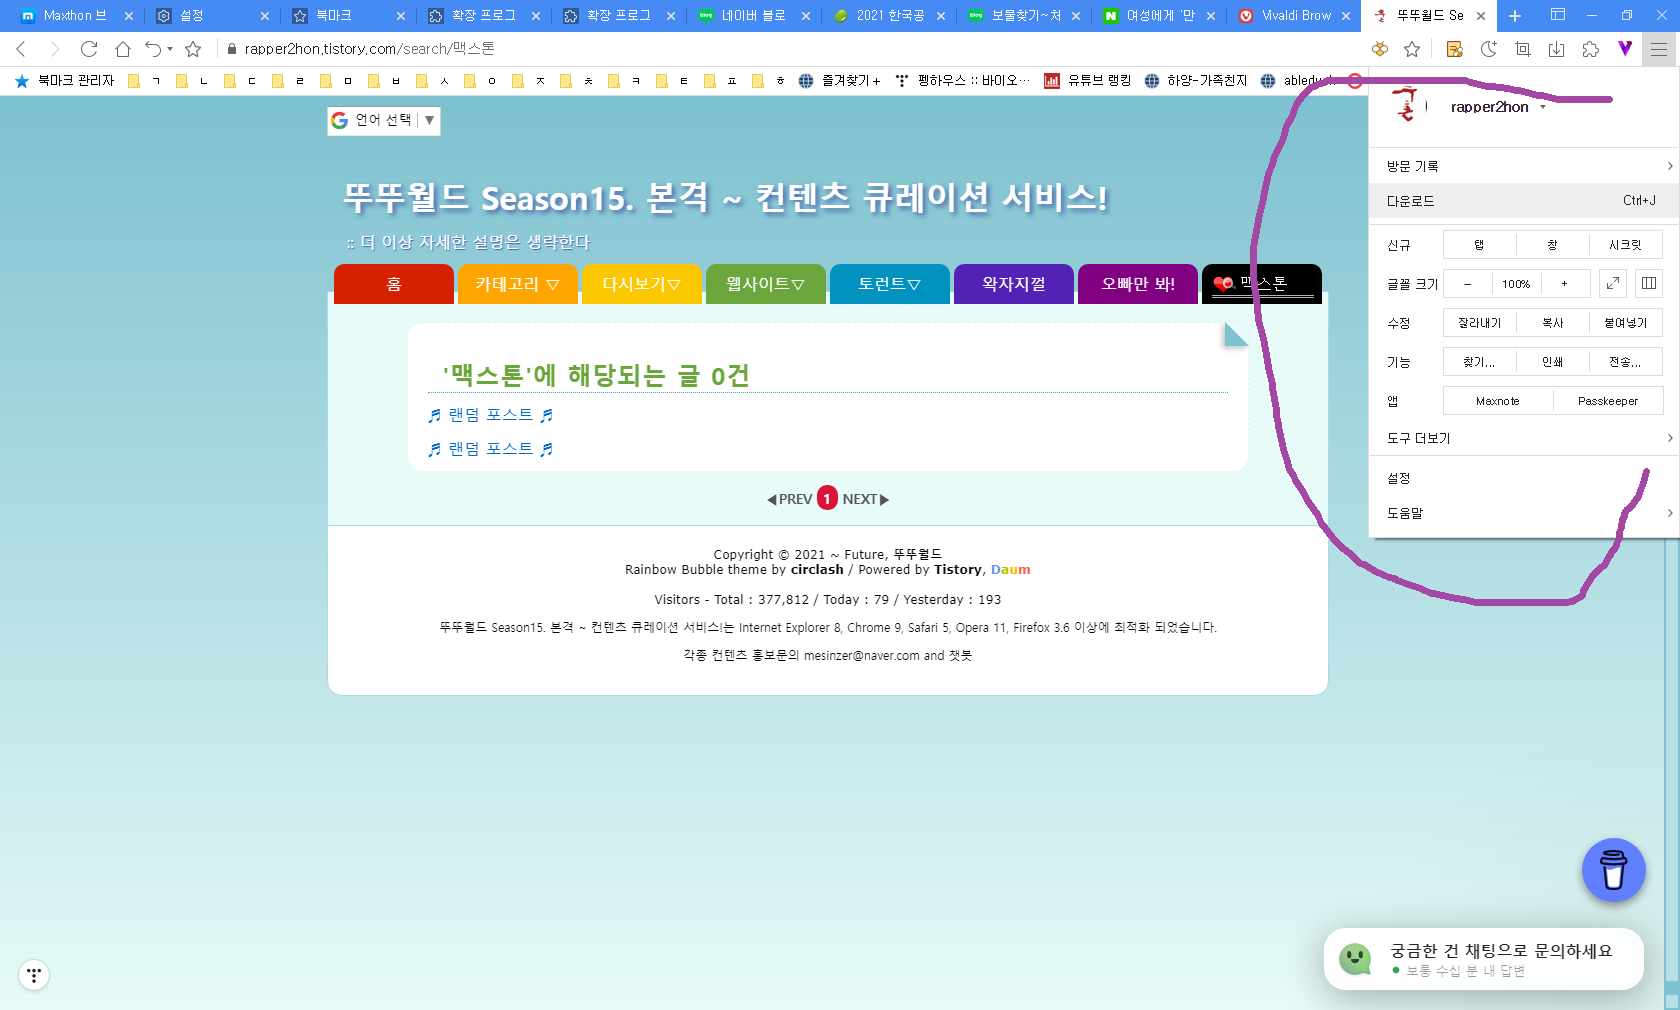The width and height of the screenshot is (1680, 1010).
Task: Expand the 카테고리 ▽ navigation menu
Action: click(x=518, y=284)
